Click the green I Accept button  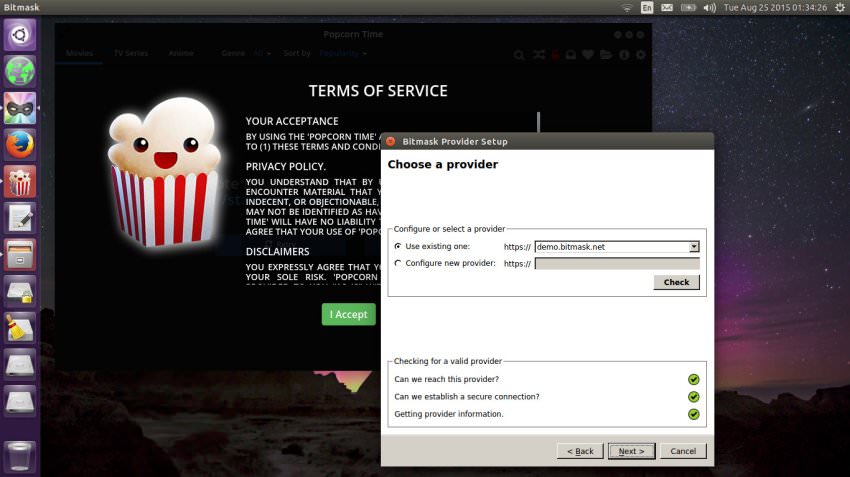click(349, 314)
